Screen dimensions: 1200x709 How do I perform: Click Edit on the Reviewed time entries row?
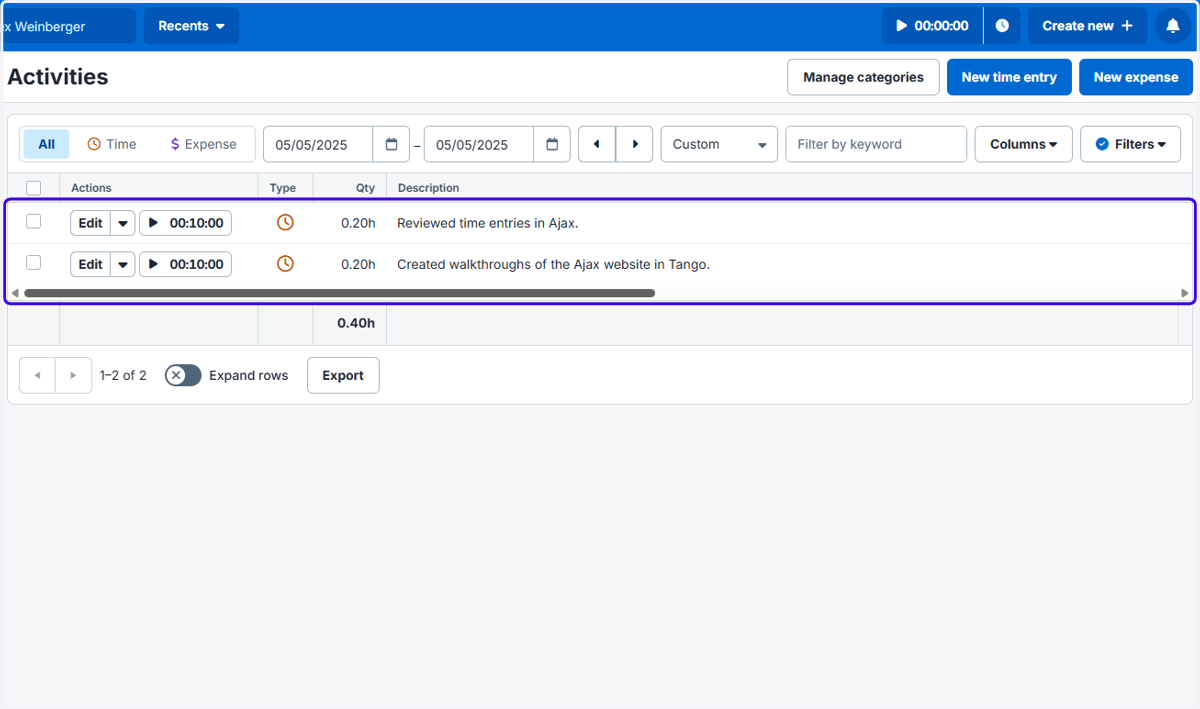tap(90, 223)
